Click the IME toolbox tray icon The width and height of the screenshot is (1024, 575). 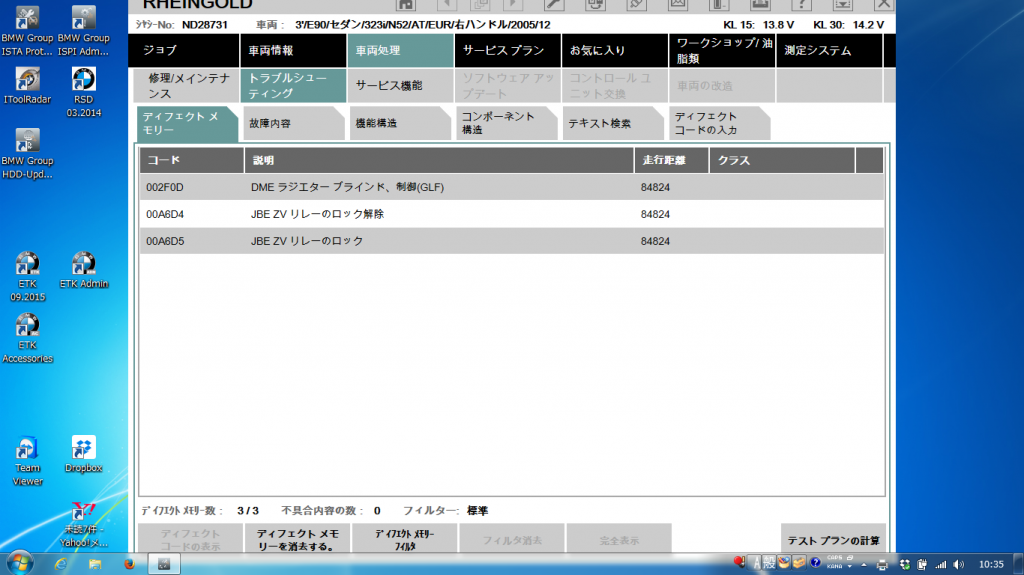tap(799, 562)
